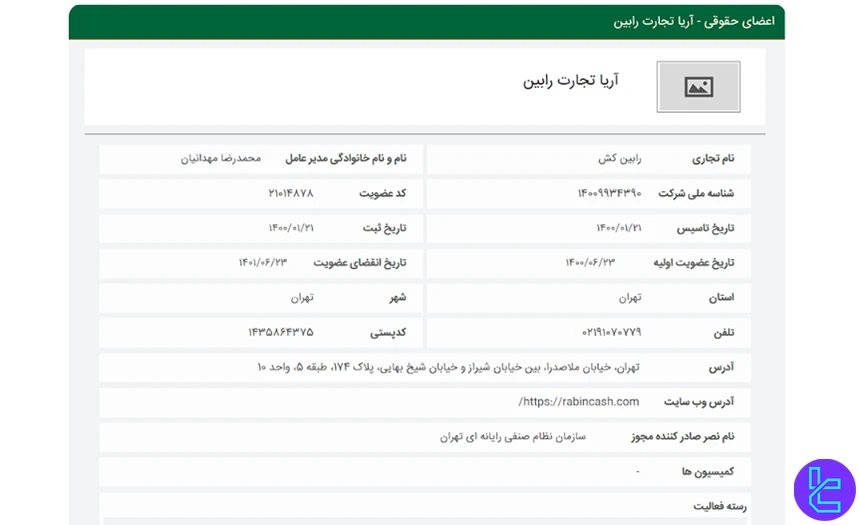Viewport: 860px width, 525px height.
Task: Click the header title اعضای حقوقی - آریا تجارت رابین
Action: (x=694, y=21)
